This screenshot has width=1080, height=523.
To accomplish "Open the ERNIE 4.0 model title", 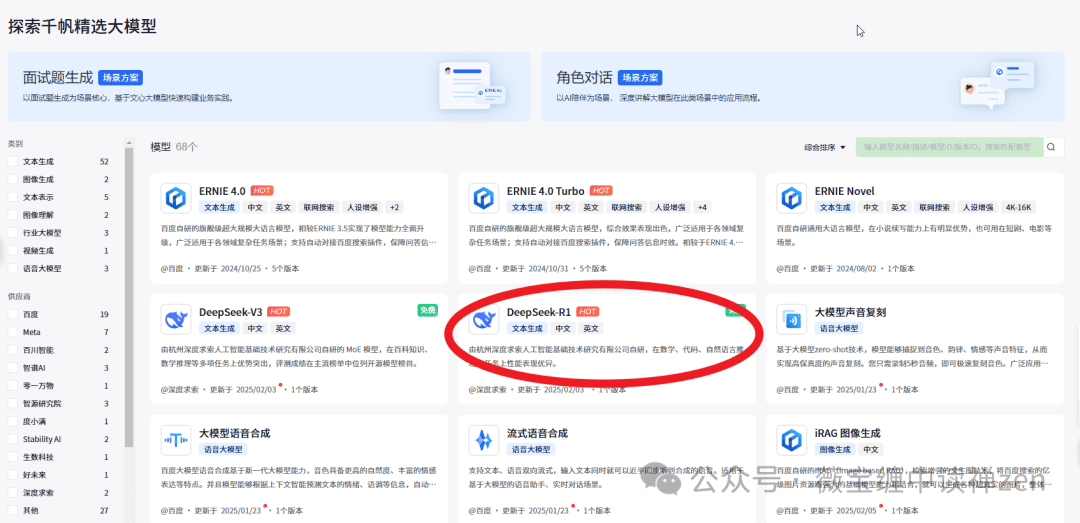I will point(222,191).
